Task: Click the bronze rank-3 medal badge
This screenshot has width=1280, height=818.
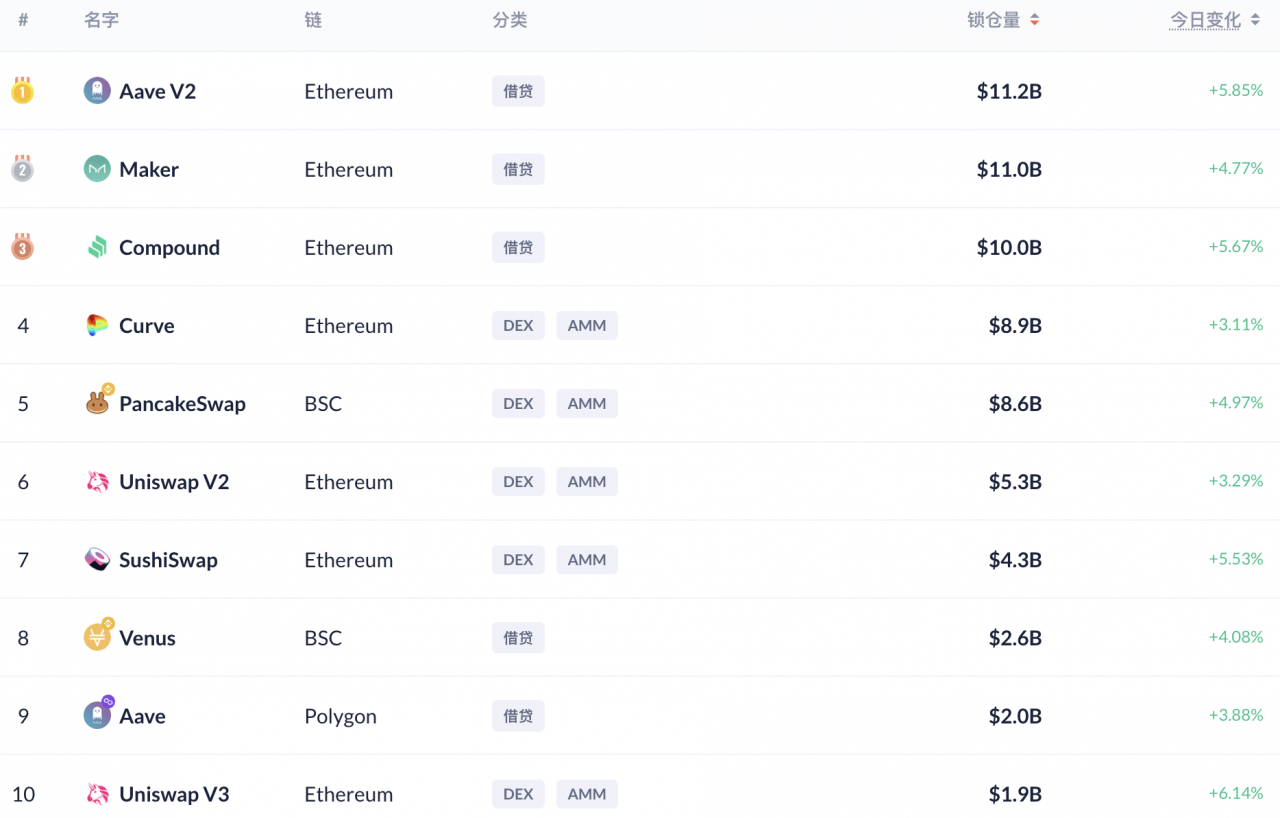Action: pyautogui.click(x=22, y=247)
